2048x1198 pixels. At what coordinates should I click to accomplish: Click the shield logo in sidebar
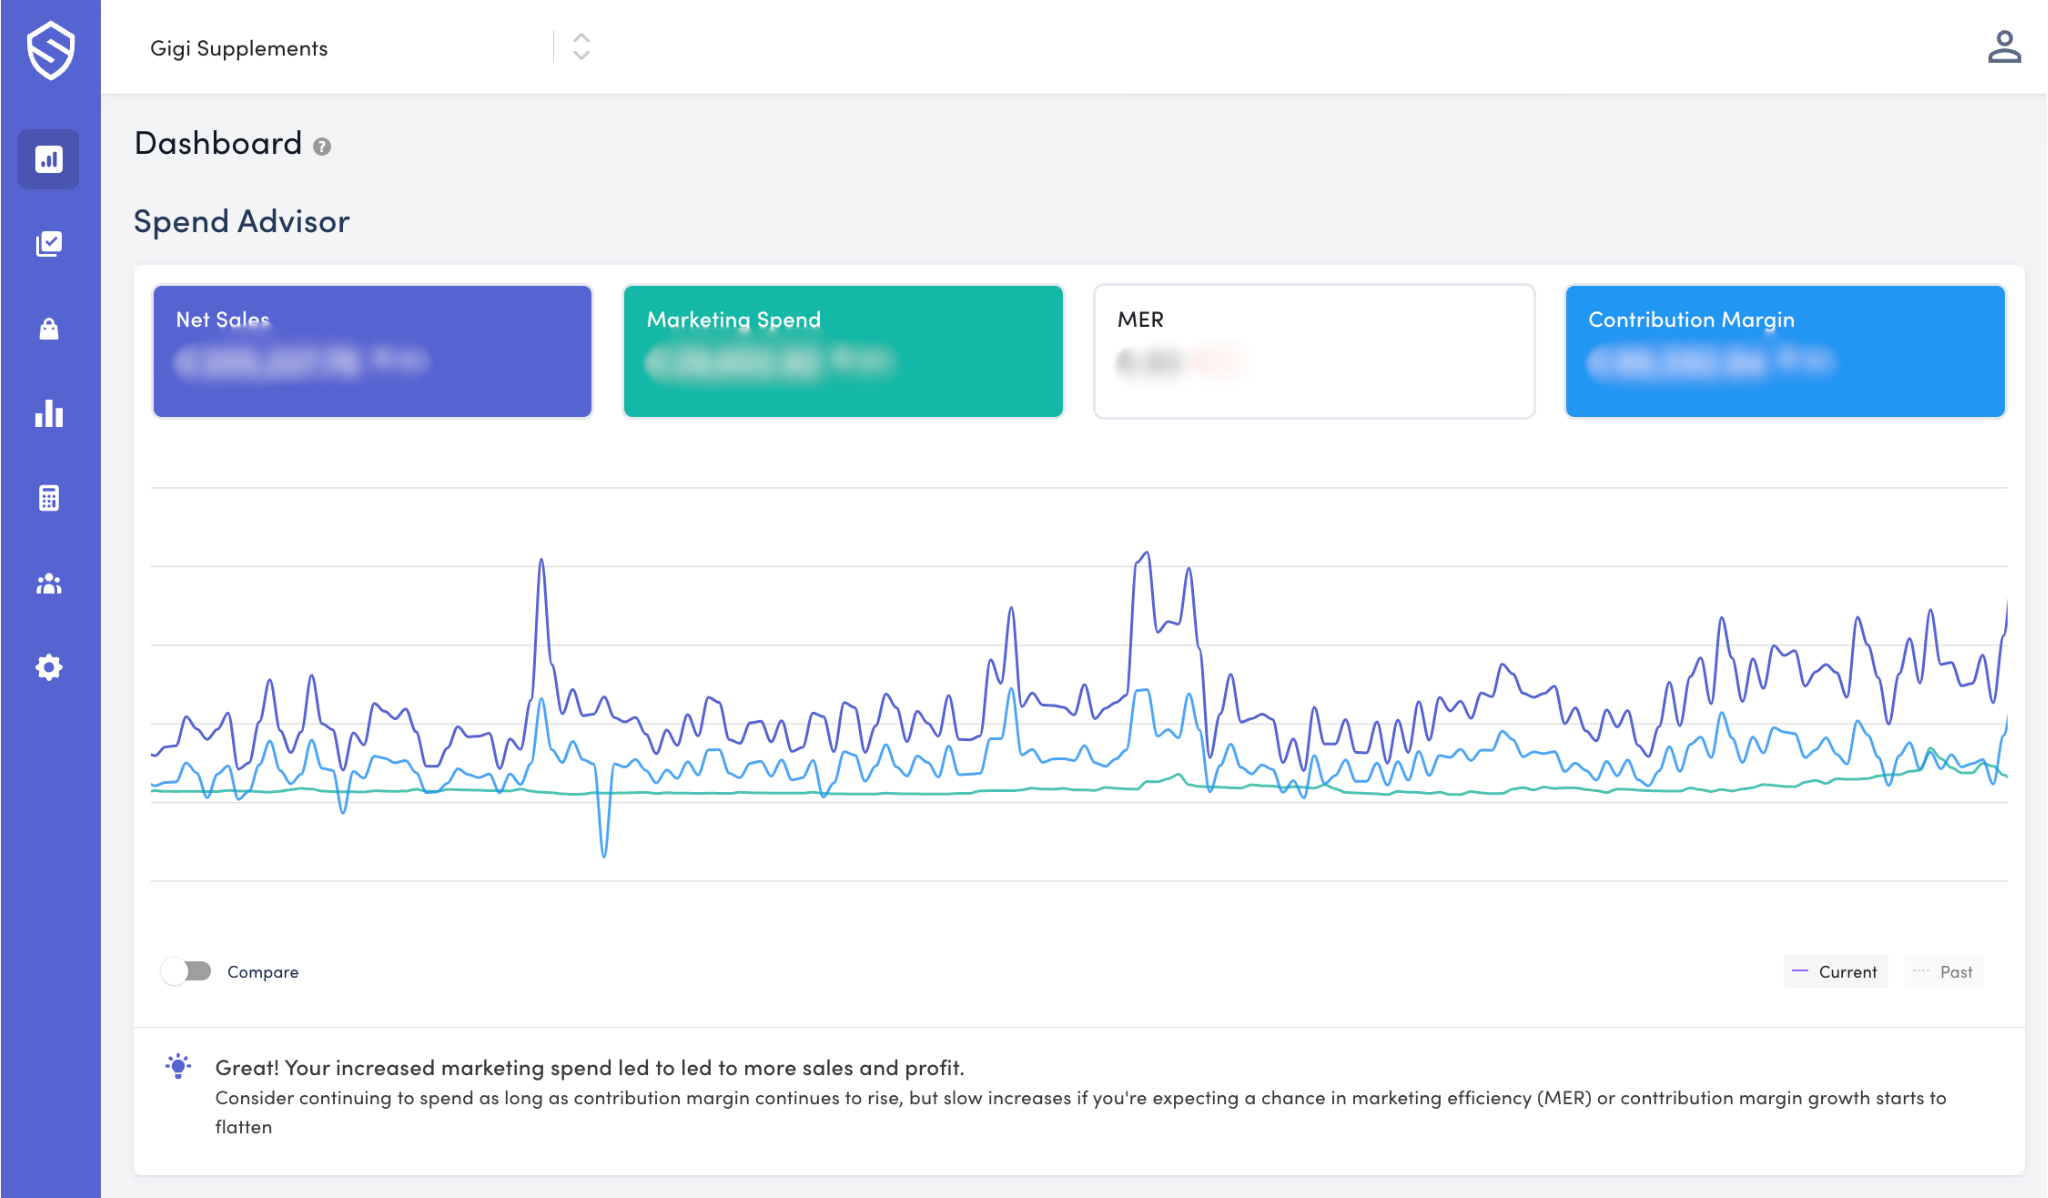(50, 50)
